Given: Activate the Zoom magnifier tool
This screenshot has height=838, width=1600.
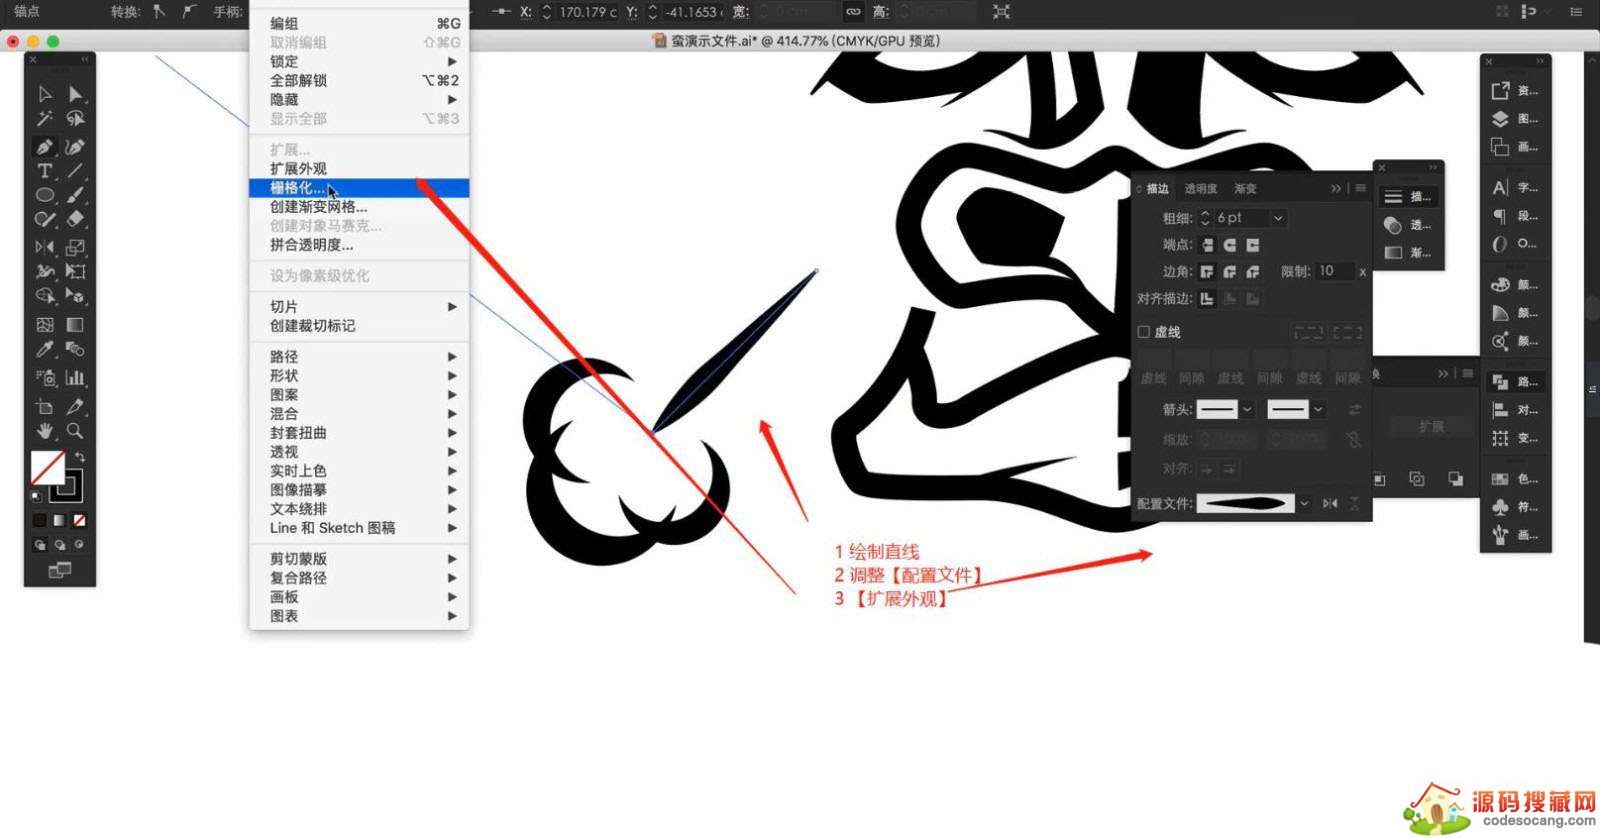Looking at the screenshot, I should tap(75, 431).
